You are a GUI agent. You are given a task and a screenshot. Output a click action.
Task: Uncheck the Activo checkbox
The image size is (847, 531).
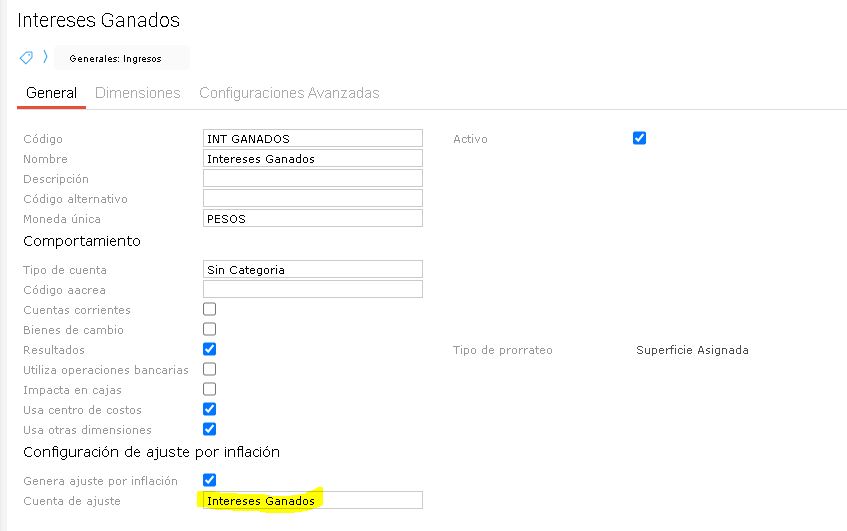click(640, 138)
